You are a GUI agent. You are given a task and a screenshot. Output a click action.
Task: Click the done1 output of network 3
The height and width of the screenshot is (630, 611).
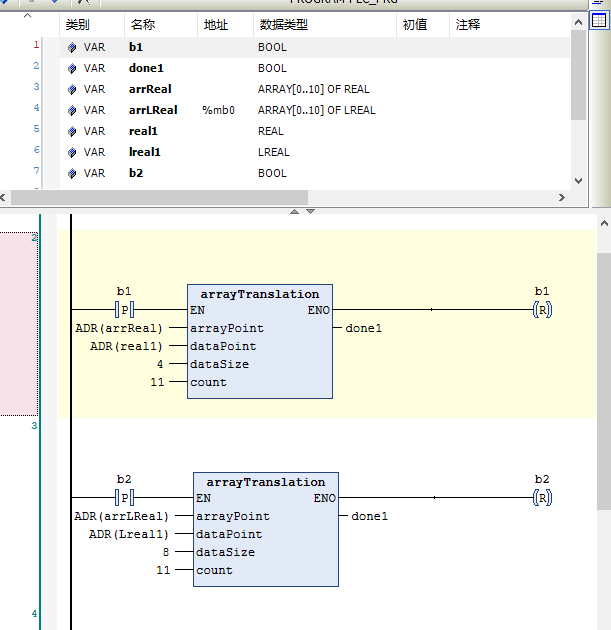370,516
